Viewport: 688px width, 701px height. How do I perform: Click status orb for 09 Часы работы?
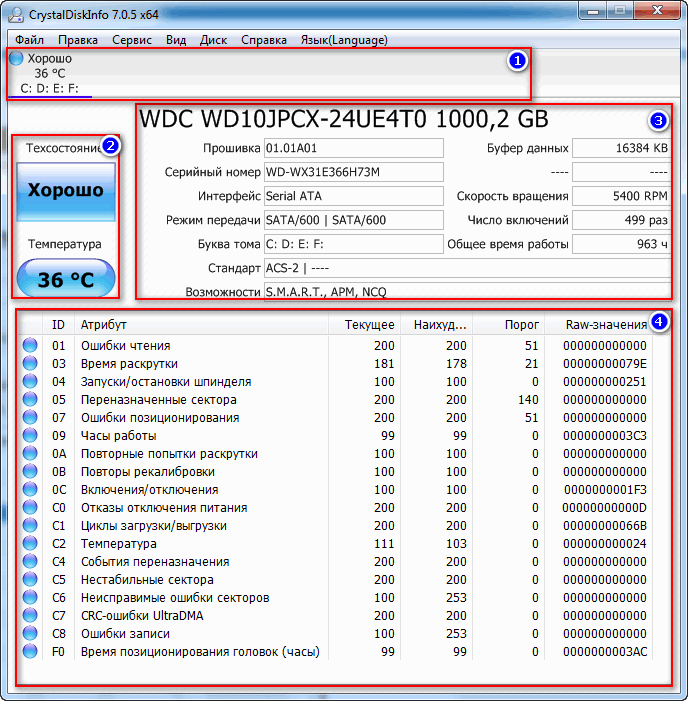30,435
